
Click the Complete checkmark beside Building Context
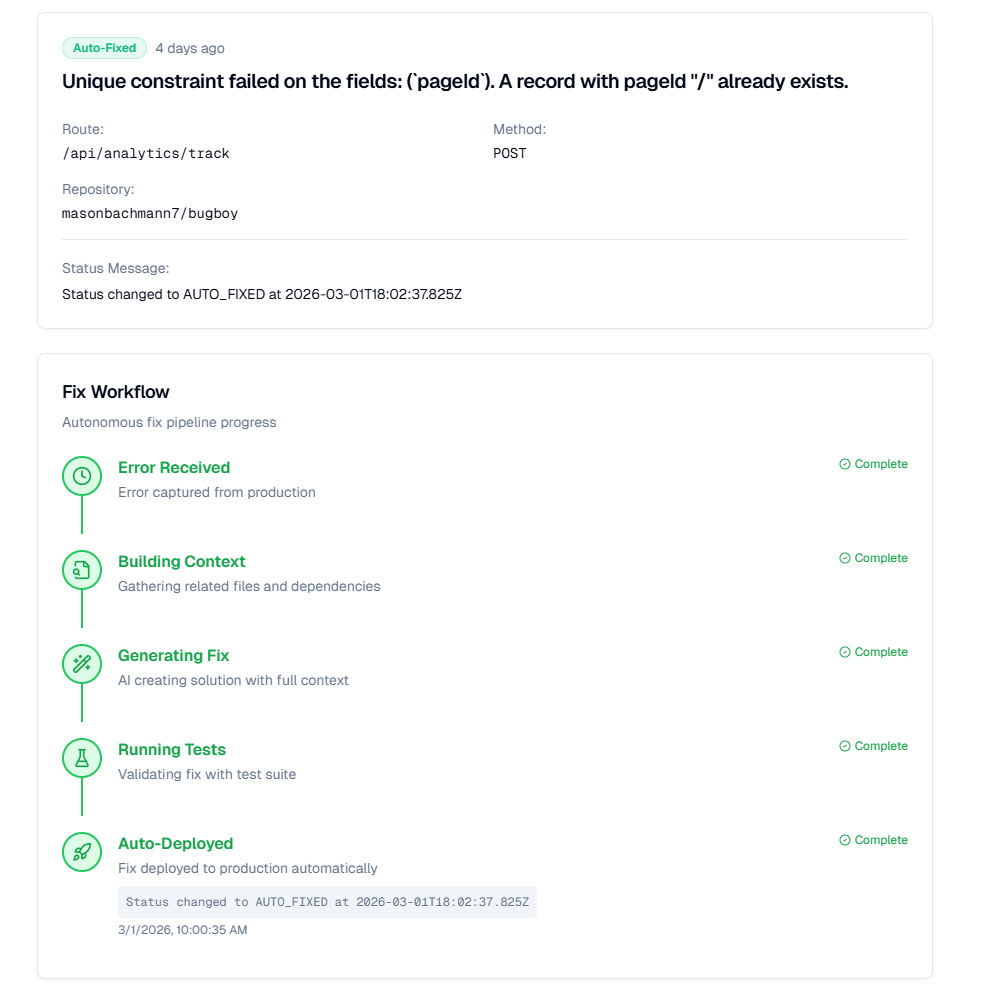(845, 558)
